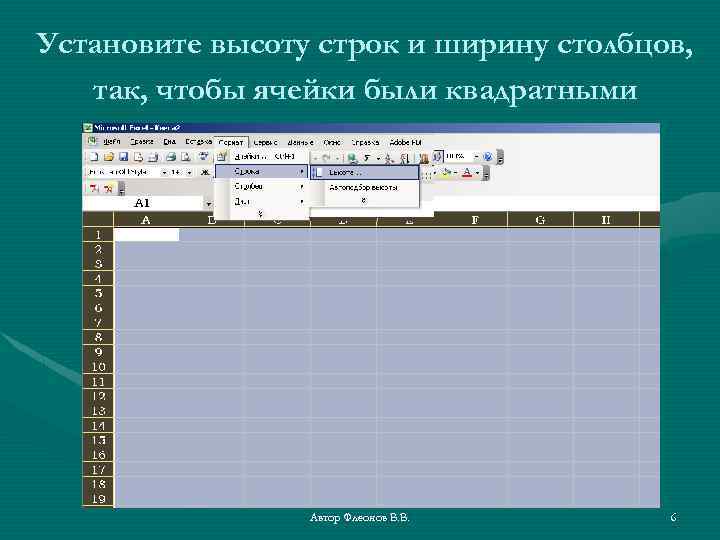Select Строка in the Format menu

pos(262,172)
